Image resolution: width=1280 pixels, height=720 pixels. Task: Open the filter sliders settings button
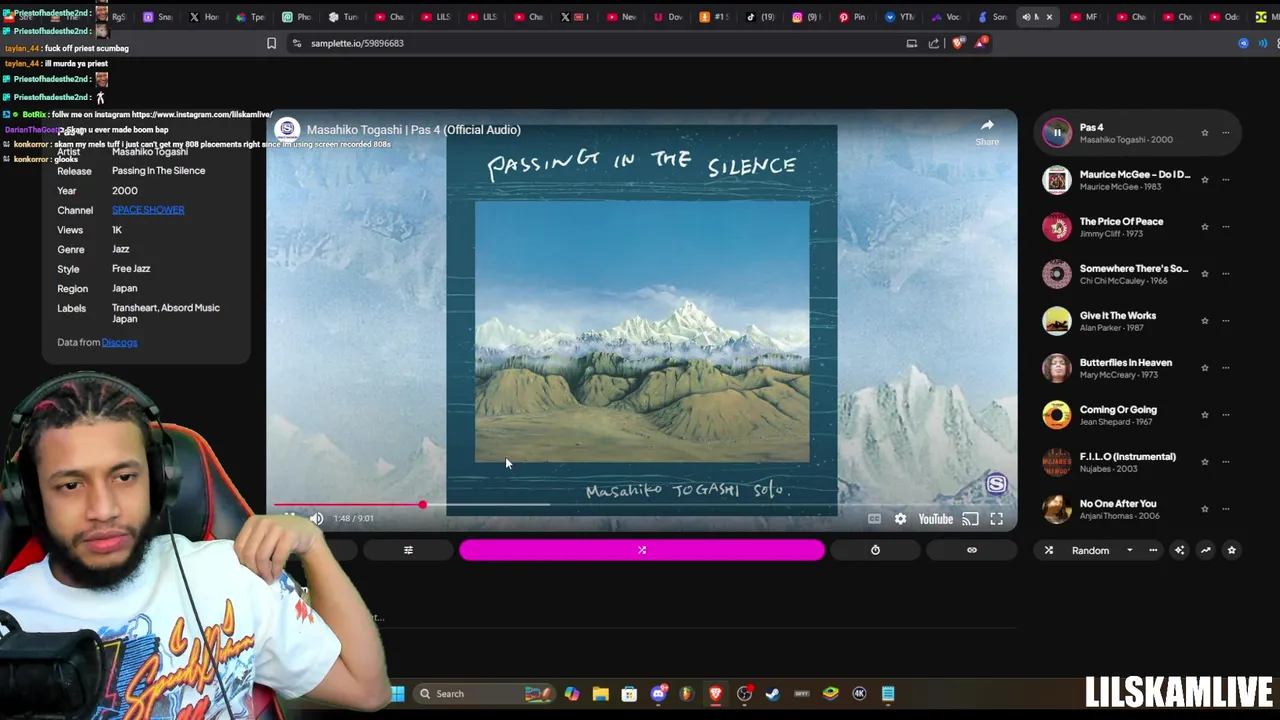[x=408, y=550]
